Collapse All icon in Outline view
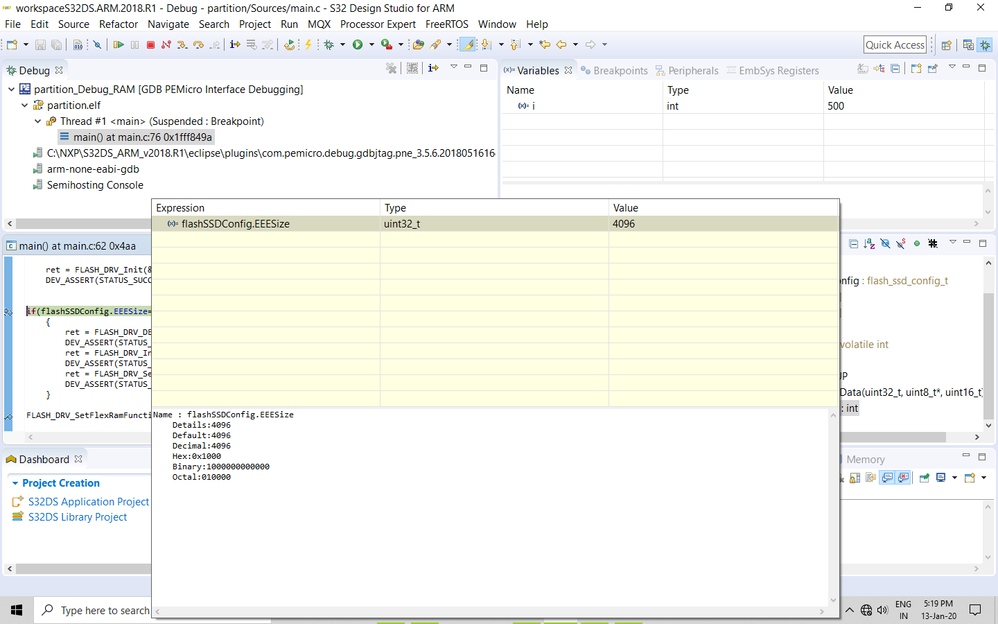Viewport: 998px width, 624px height. [854, 244]
